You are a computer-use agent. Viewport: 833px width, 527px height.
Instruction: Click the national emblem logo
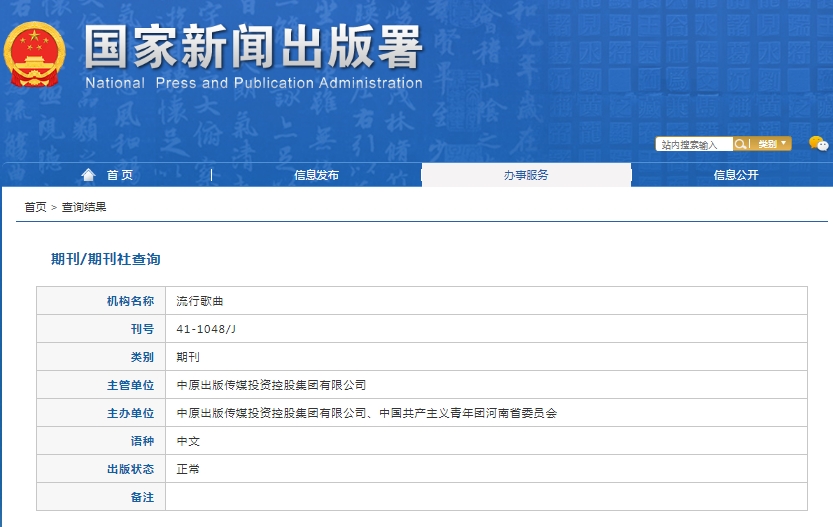[35, 56]
